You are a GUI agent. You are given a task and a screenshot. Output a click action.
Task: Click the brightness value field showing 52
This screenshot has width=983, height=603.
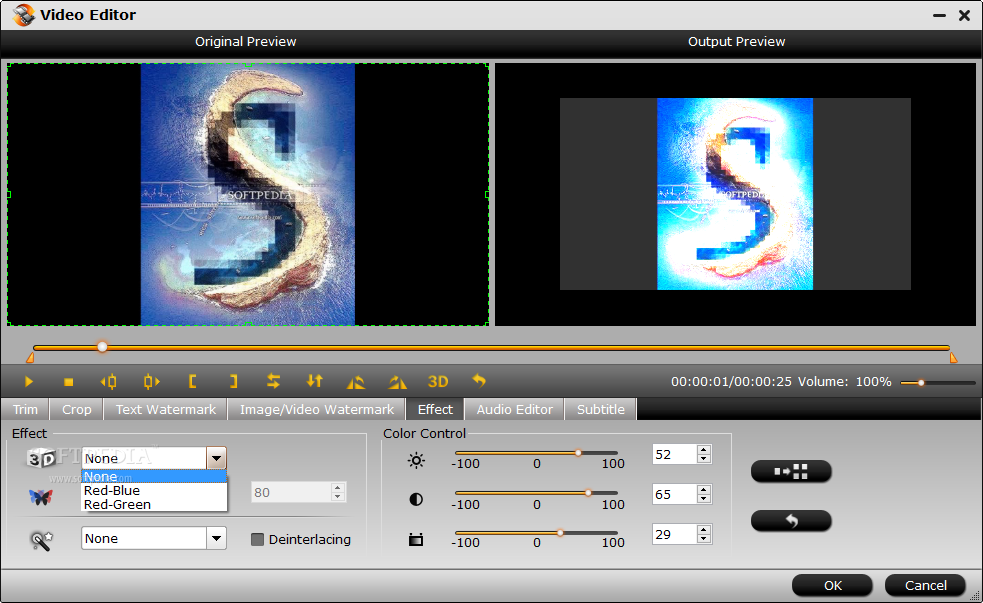(675, 454)
